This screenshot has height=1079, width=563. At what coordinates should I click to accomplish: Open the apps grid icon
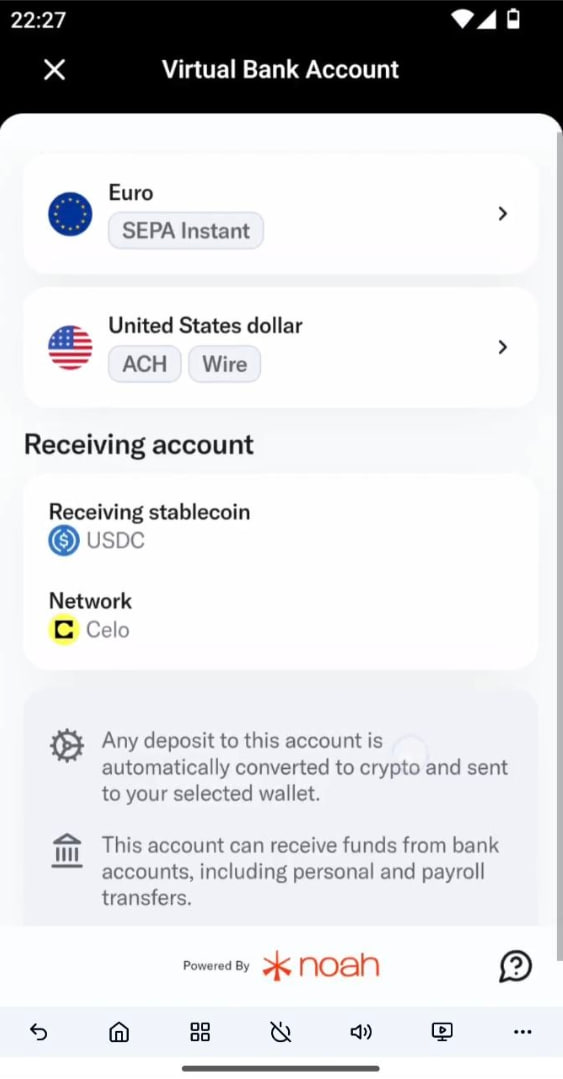[200, 1032]
